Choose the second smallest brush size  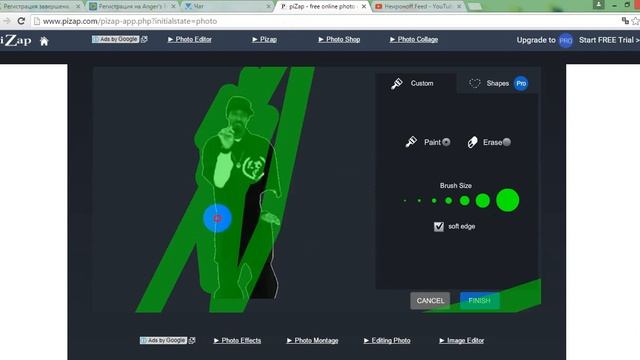pyautogui.click(x=419, y=201)
